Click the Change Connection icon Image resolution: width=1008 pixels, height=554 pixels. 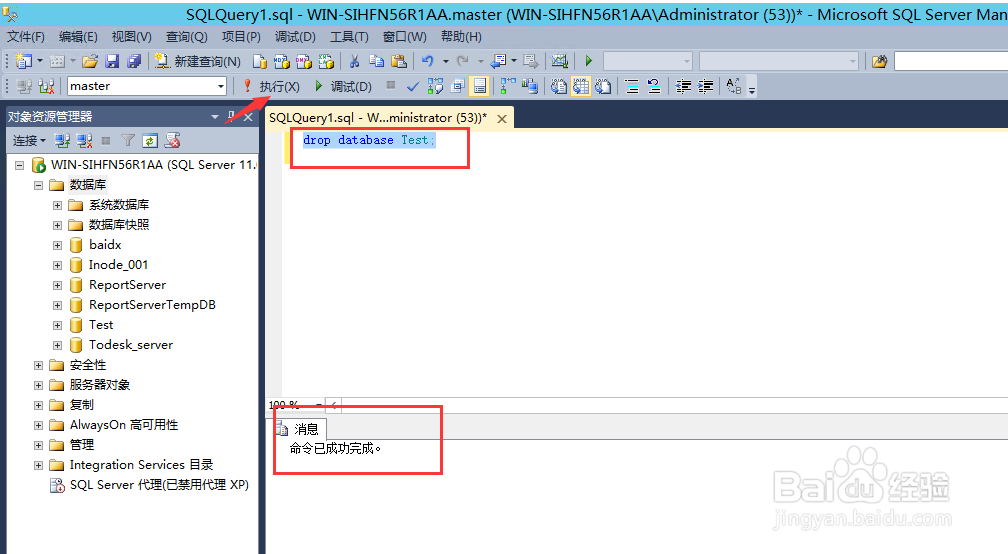[46, 86]
